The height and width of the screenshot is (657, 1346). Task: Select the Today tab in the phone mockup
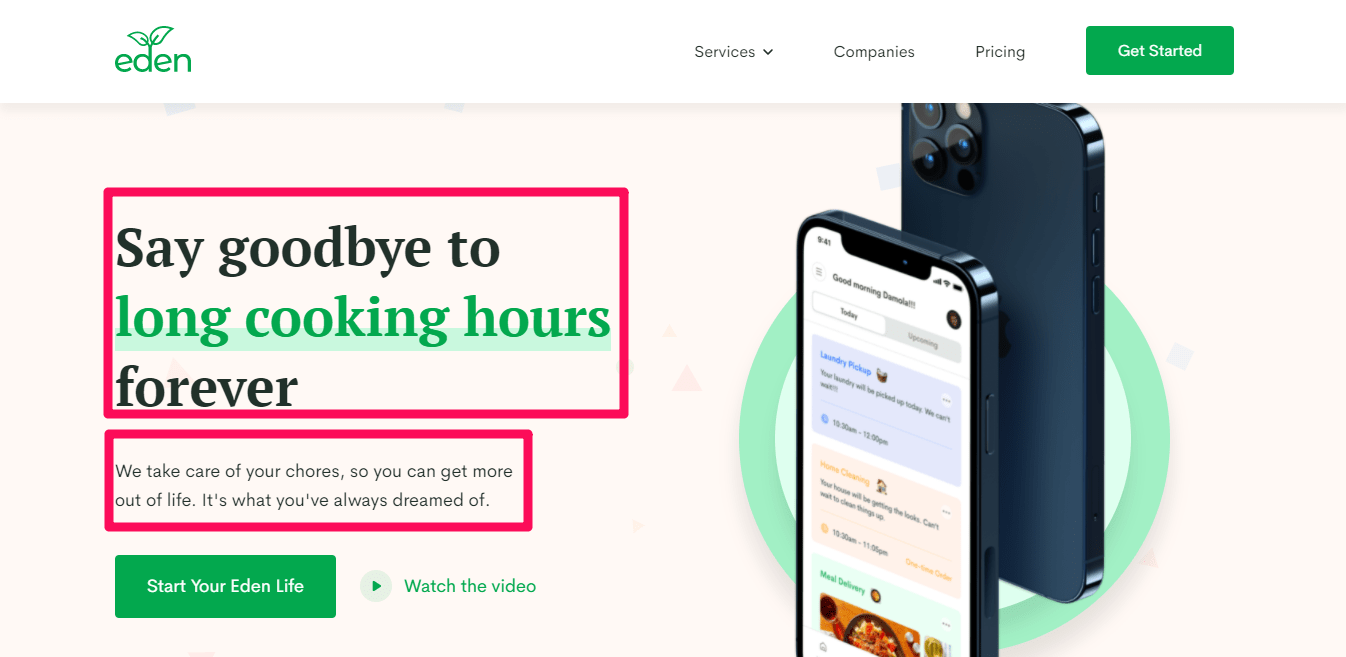point(850,313)
